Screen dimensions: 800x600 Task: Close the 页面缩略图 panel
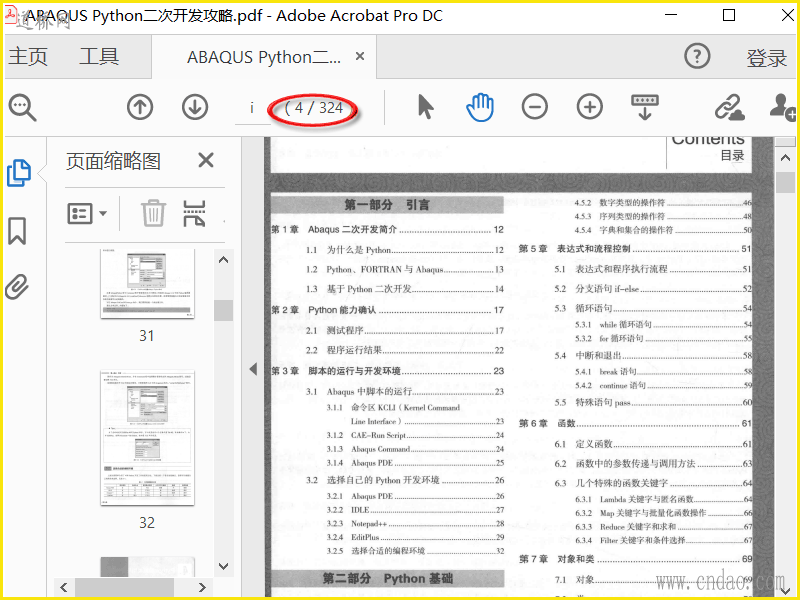click(206, 161)
